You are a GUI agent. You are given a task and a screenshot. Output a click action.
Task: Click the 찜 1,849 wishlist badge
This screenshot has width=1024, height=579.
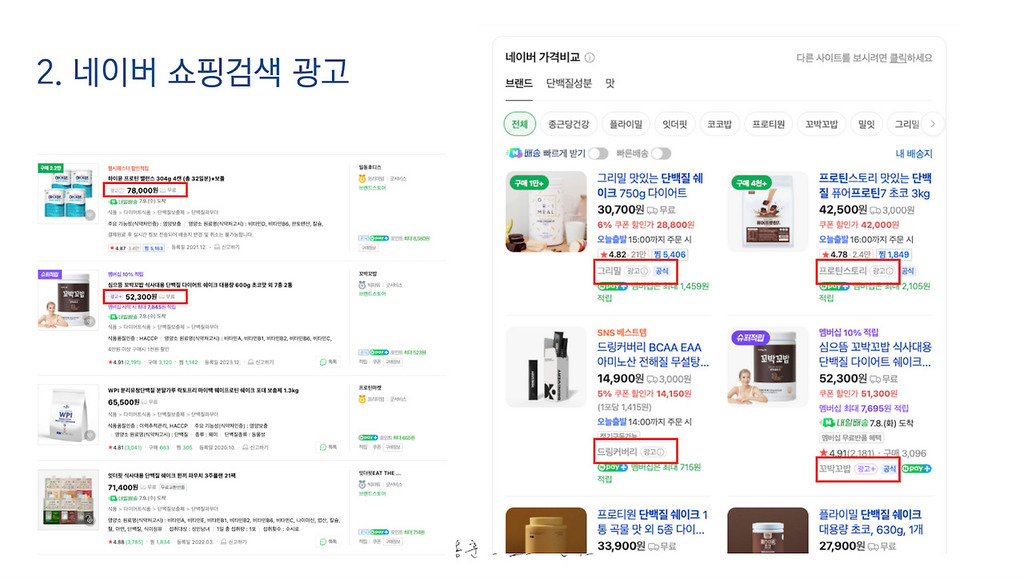tap(893, 255)
